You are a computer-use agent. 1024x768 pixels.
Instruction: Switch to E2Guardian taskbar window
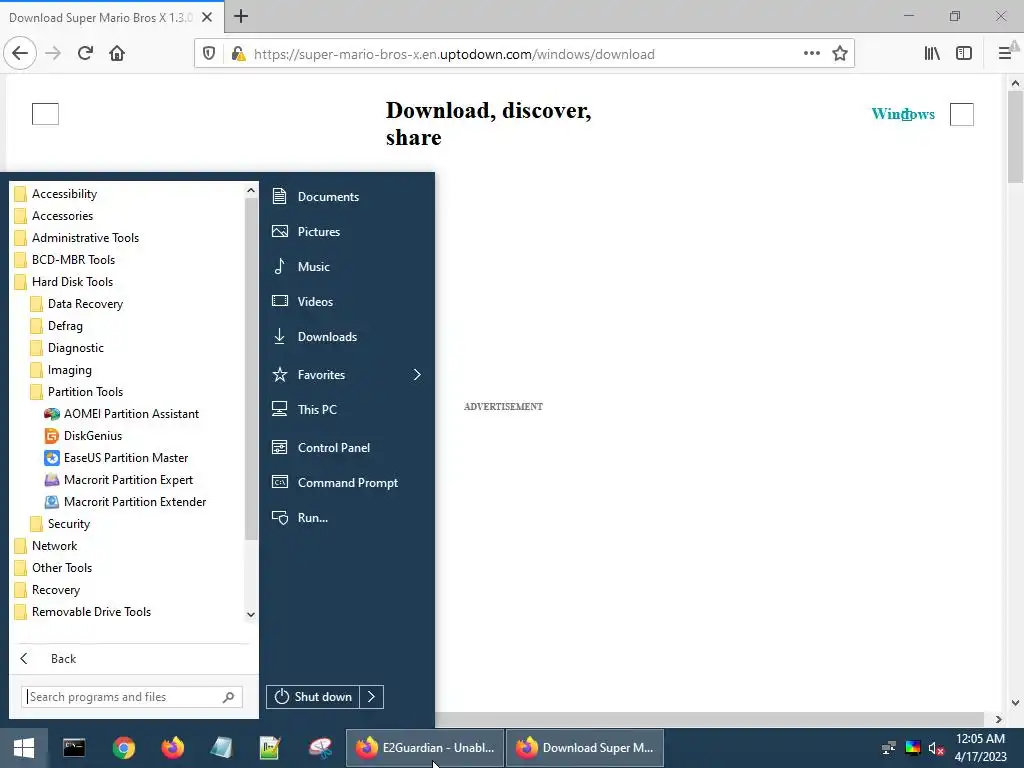pyautogui.click(x=424, y=748)
